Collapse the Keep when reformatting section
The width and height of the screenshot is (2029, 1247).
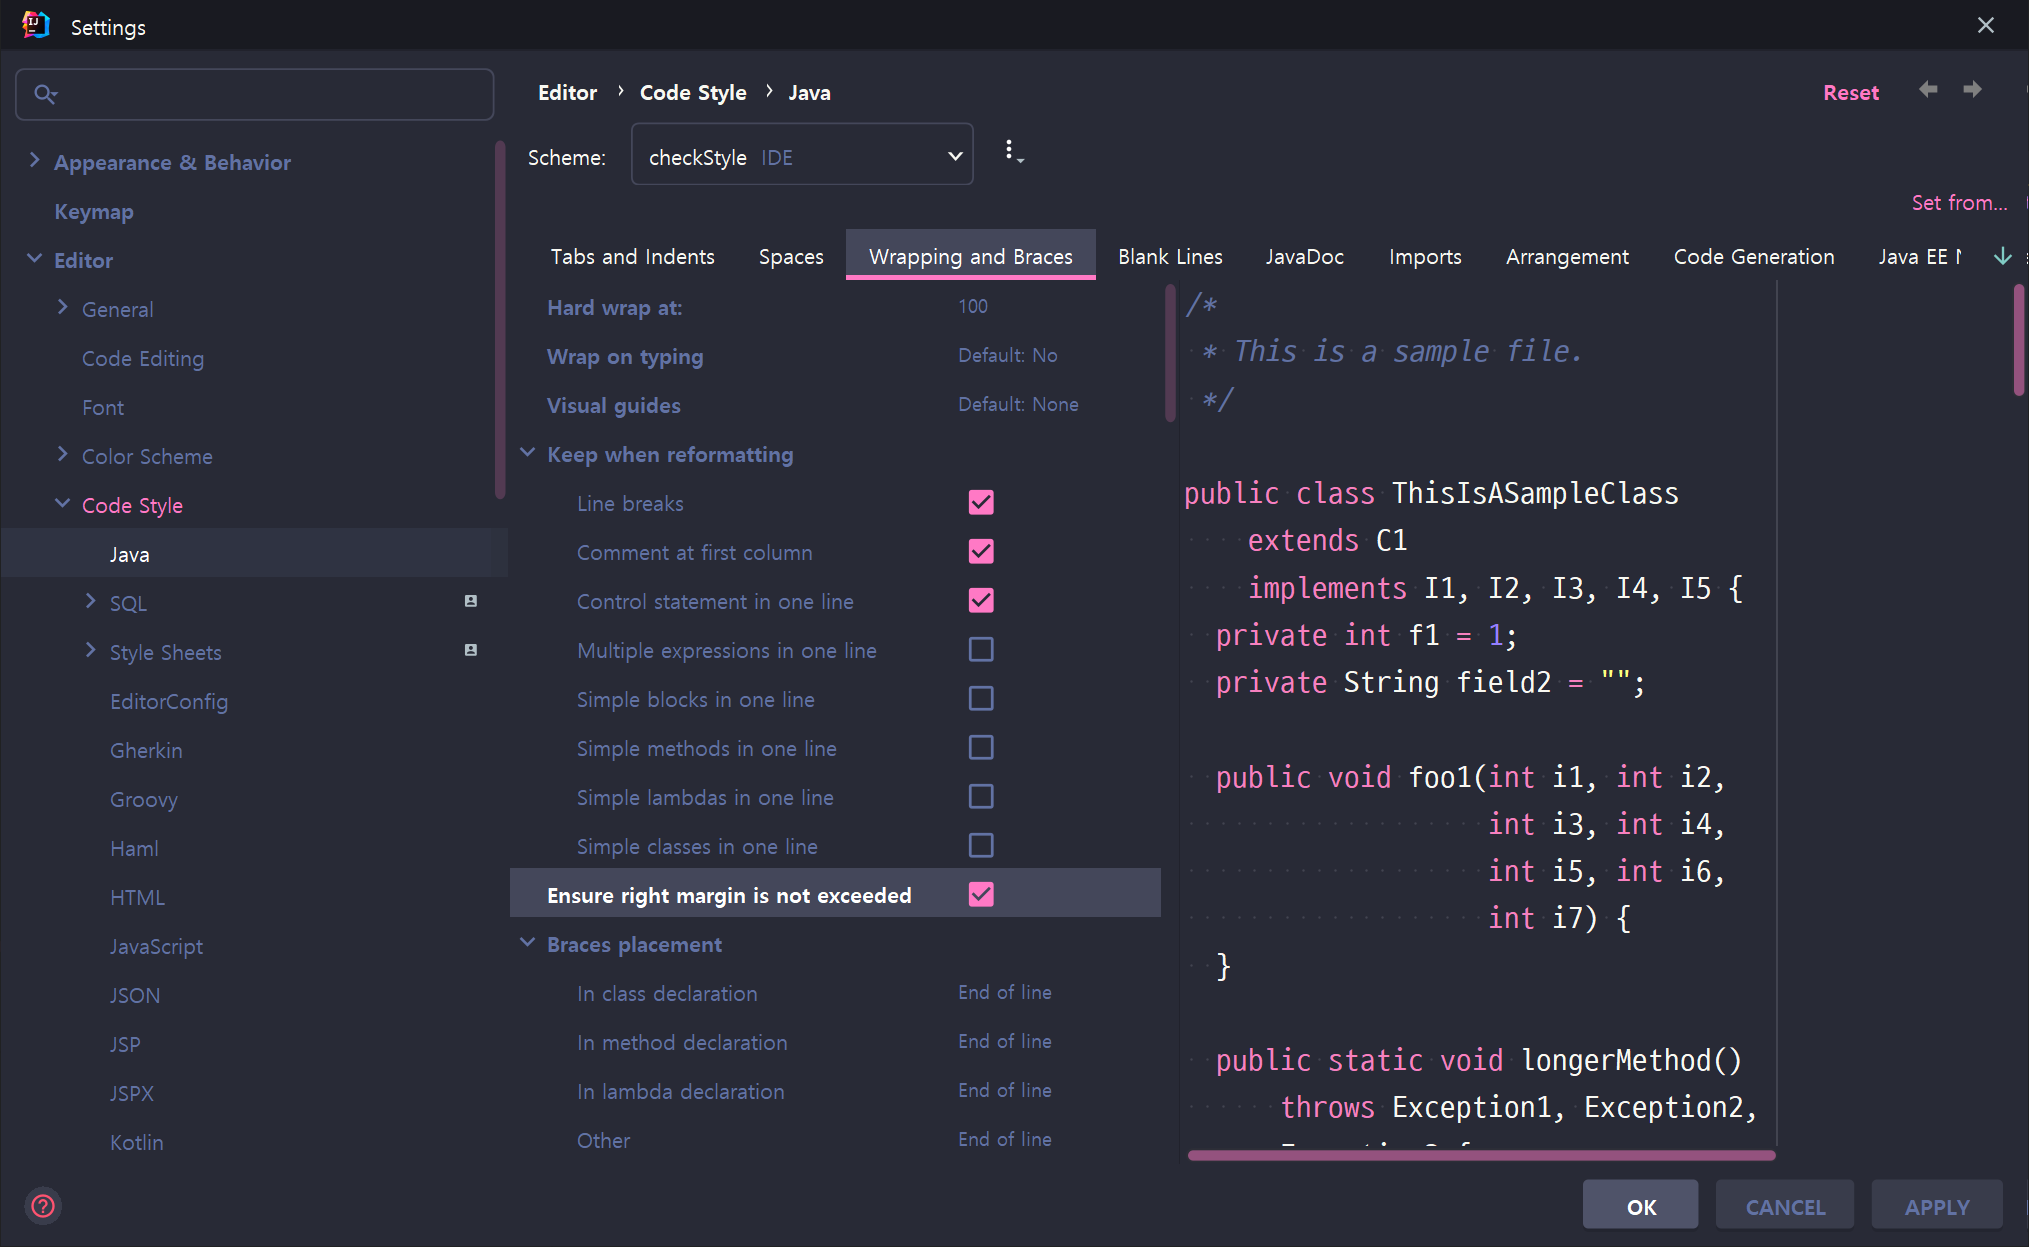(x=528, y=454)
